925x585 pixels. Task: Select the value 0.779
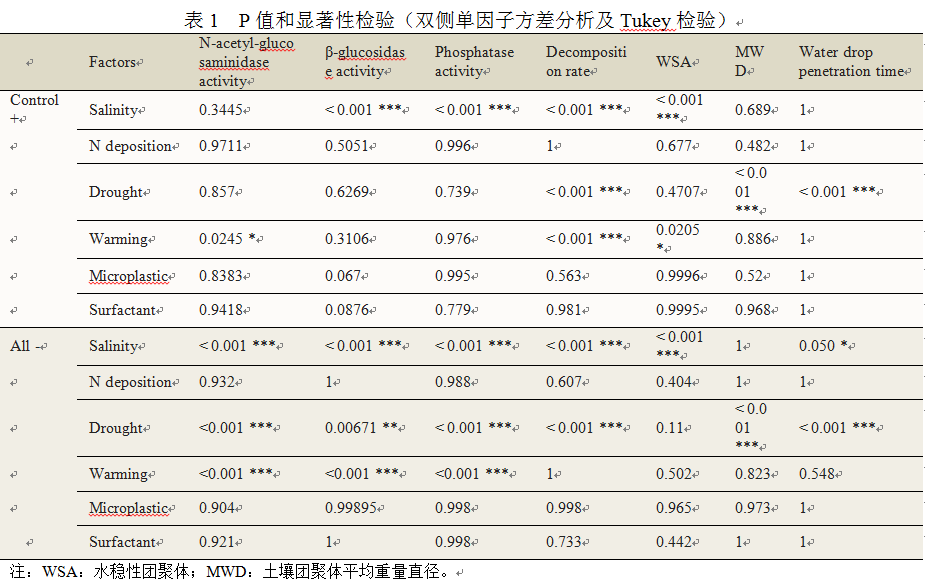coord(453,310)
